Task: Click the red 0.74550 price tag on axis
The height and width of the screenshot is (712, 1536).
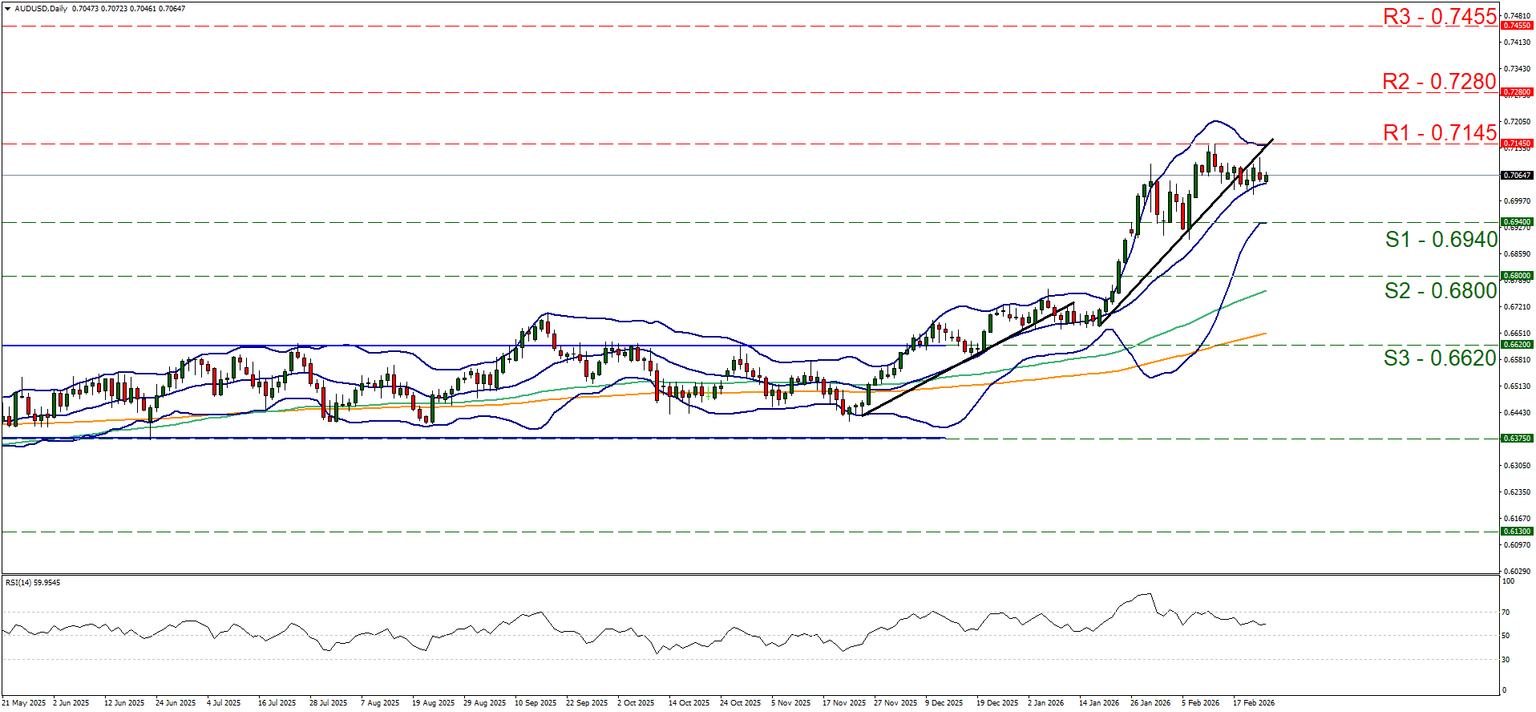Action: click(1516, 26)
